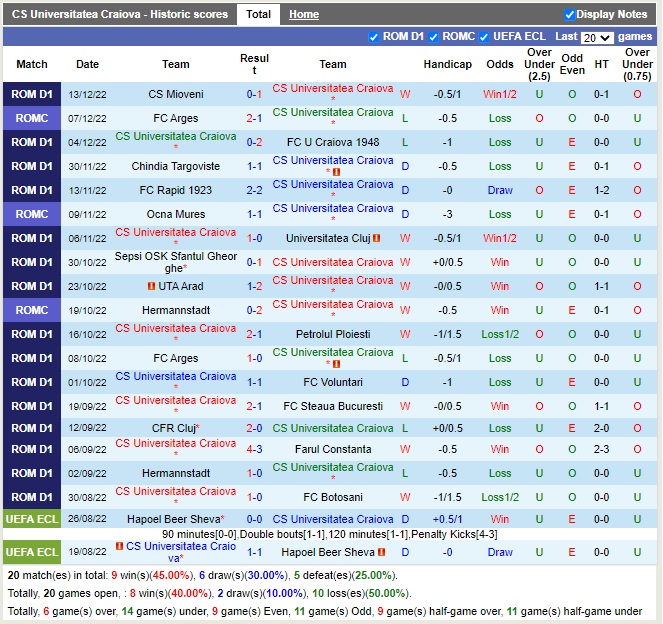Click the ROMC badge for the Ocna Mures match
663x624 pixels.
pos(31,214)
